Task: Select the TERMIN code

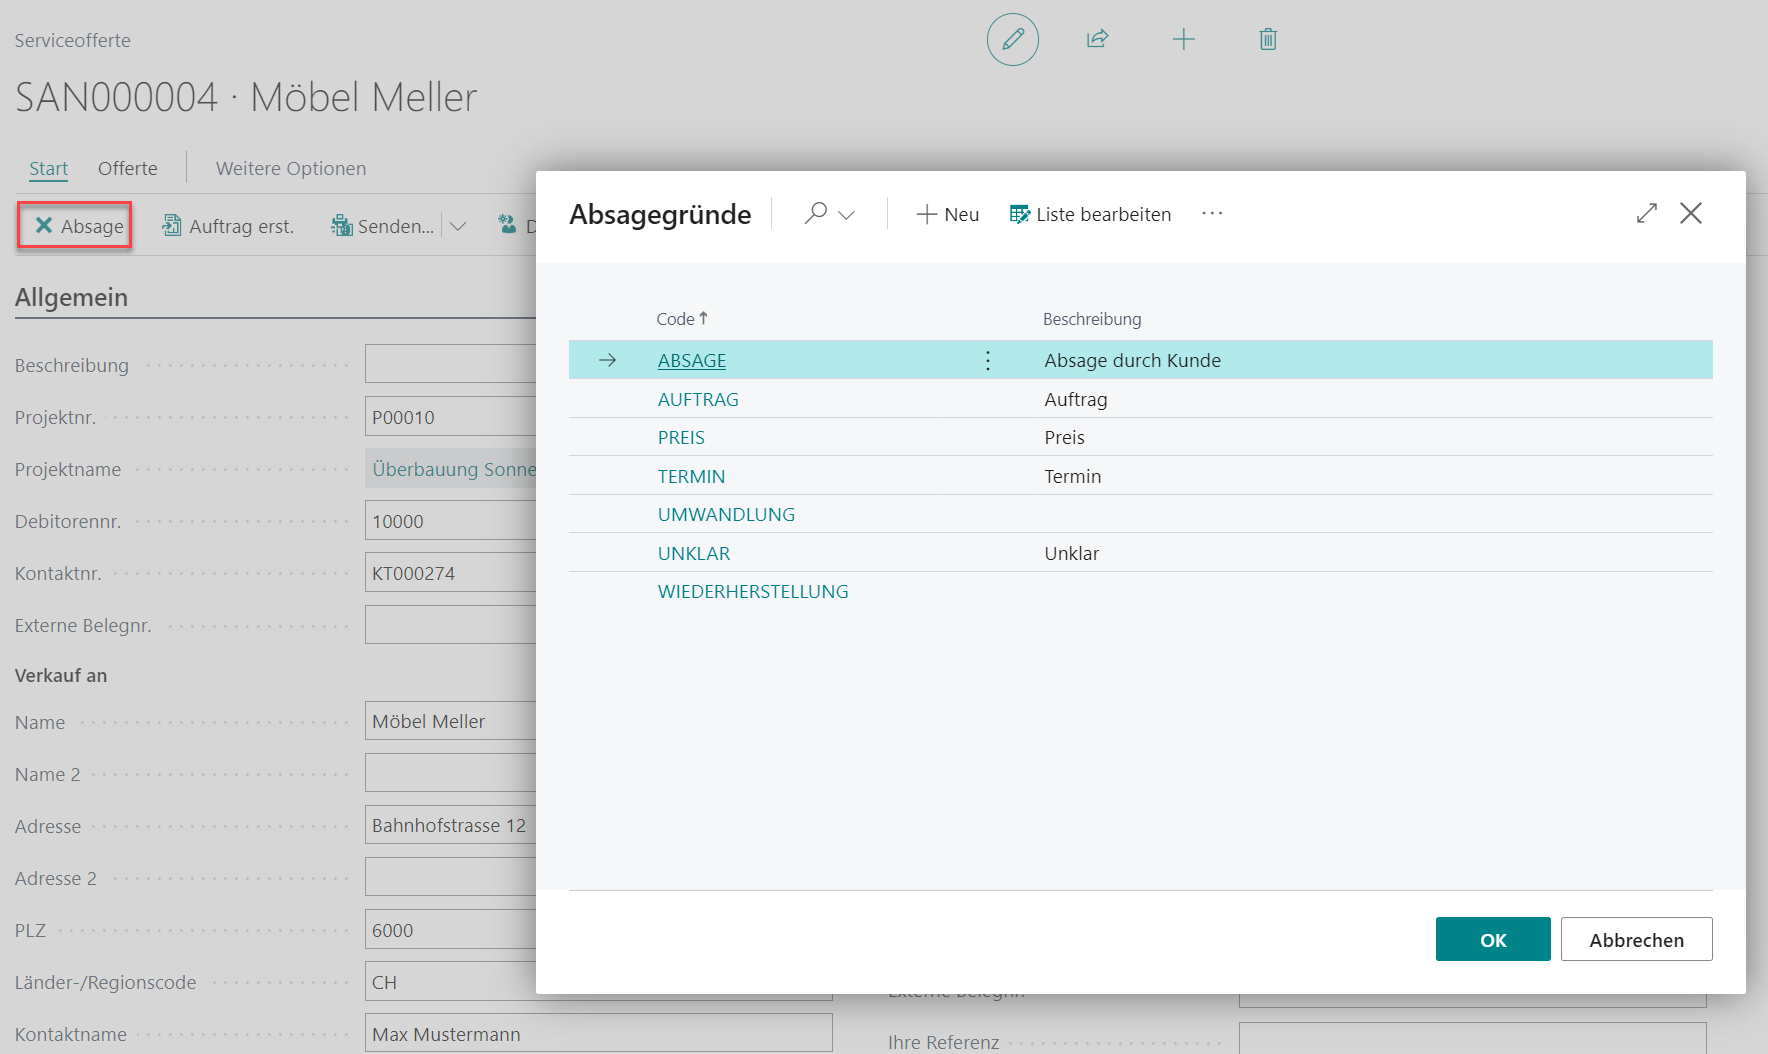Action: [x=691, y=476]
